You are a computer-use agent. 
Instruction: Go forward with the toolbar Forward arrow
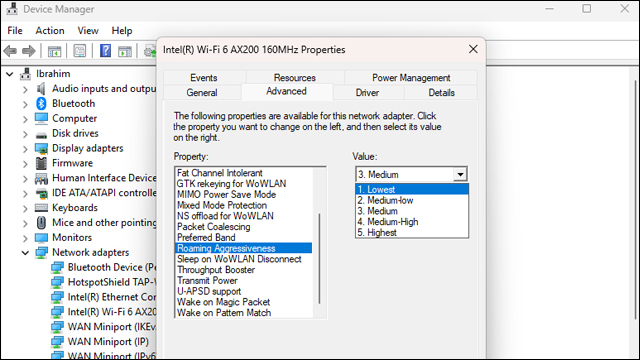tap(29, 51)
